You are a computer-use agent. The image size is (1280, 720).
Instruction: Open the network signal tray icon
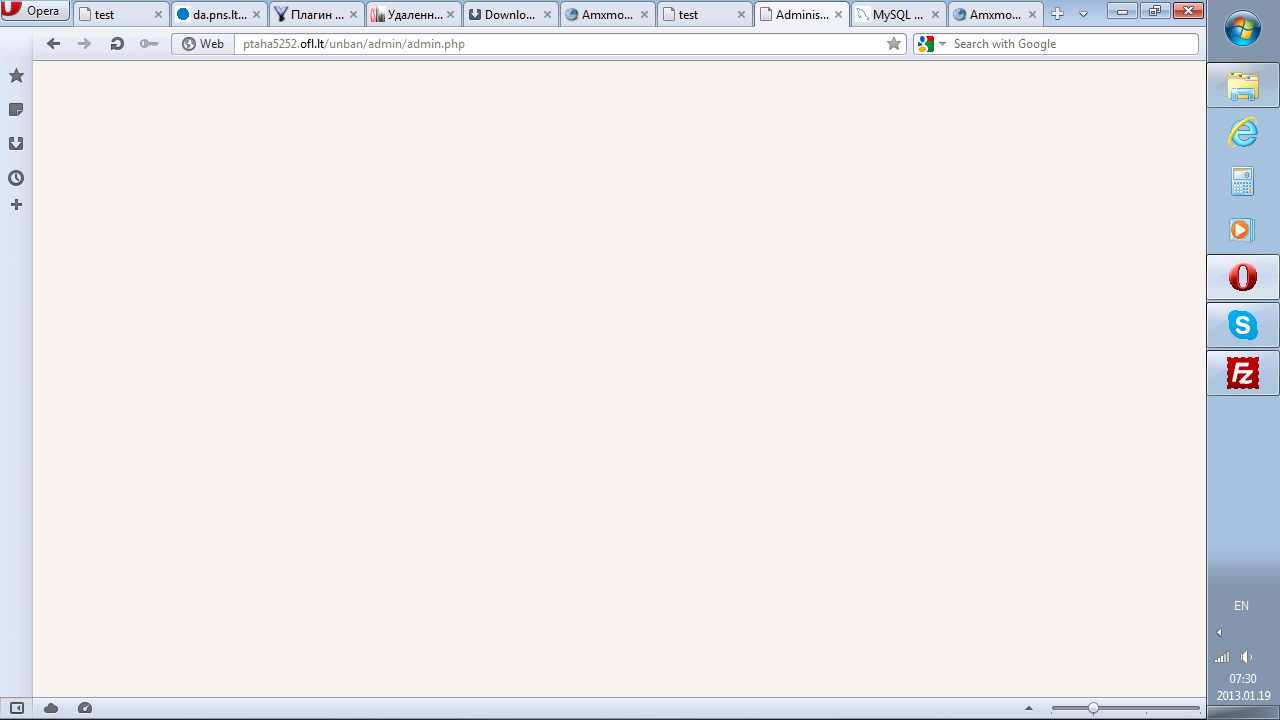[1222, 657]
